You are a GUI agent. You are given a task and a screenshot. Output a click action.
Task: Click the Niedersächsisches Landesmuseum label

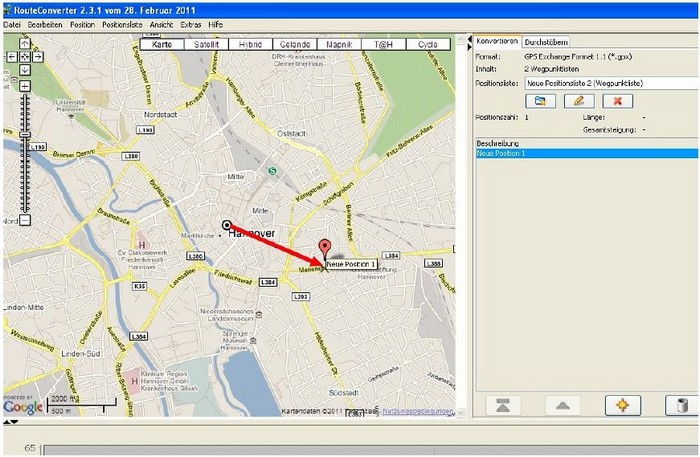[x=227, y=315]
